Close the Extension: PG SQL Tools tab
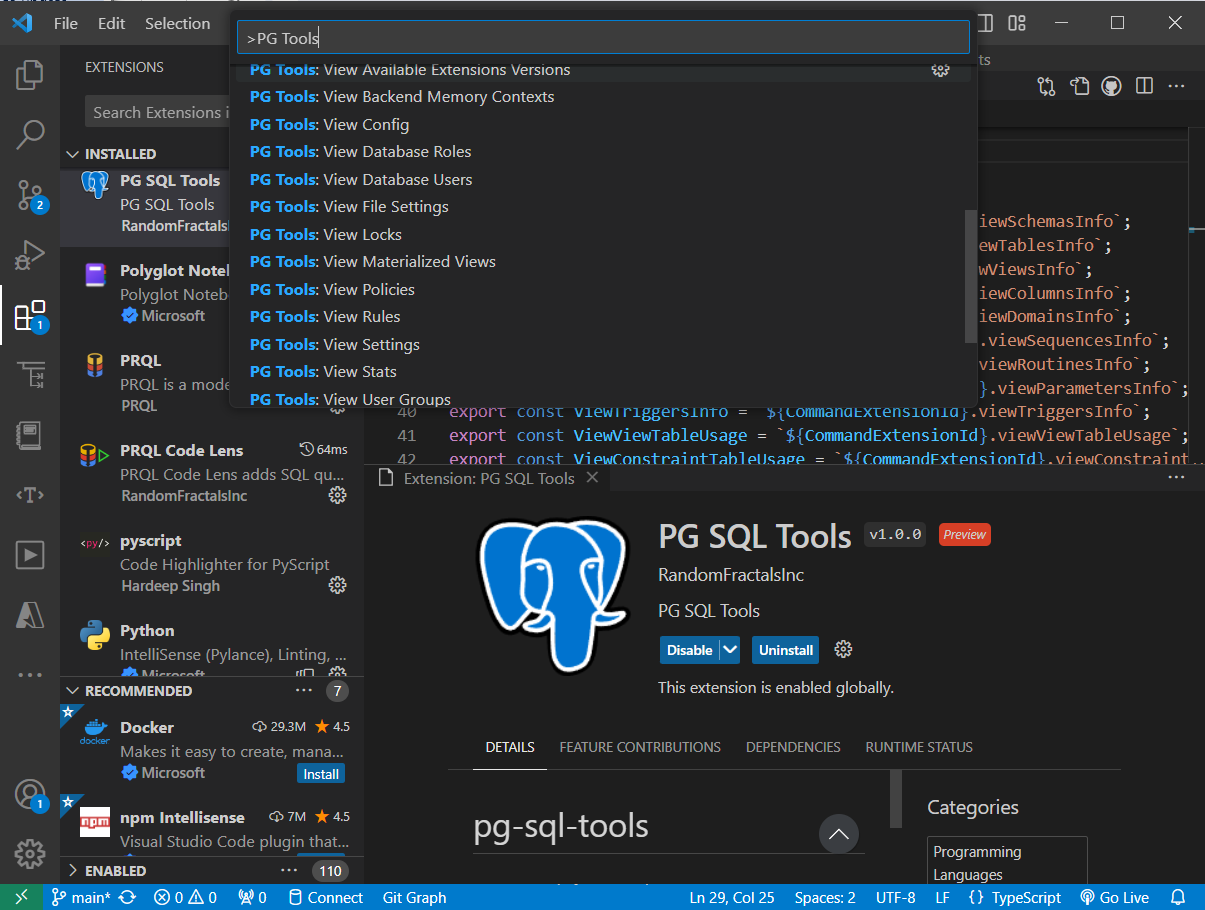Screen dimensions: 1205x910 [x=592, y=478]
